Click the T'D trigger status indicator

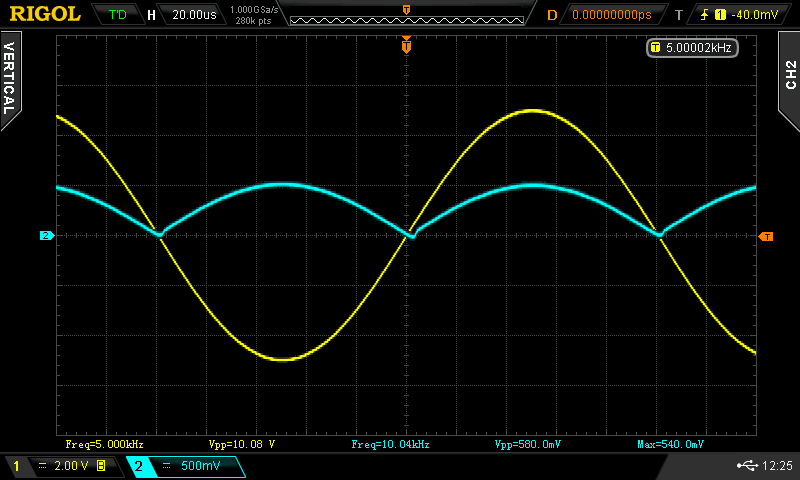pyautogui.click(x=117, y=15)
